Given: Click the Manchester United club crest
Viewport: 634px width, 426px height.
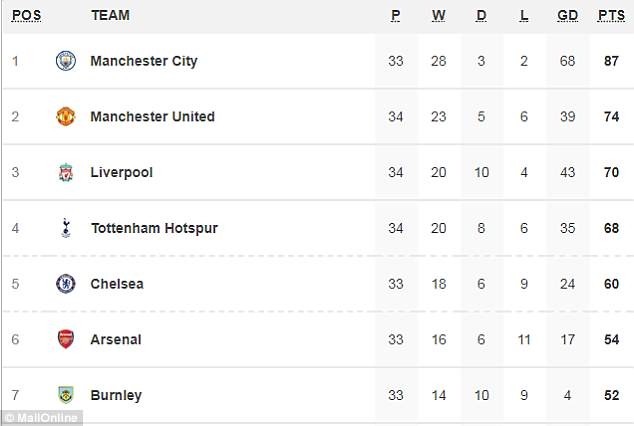Looking at the screenshot, I should 65,117.
